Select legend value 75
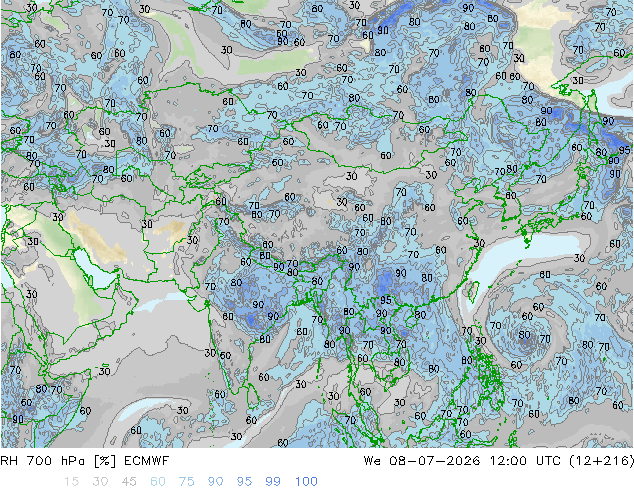Image resolution: width=634 pixels, height=490 pixels. coord(186,482)
